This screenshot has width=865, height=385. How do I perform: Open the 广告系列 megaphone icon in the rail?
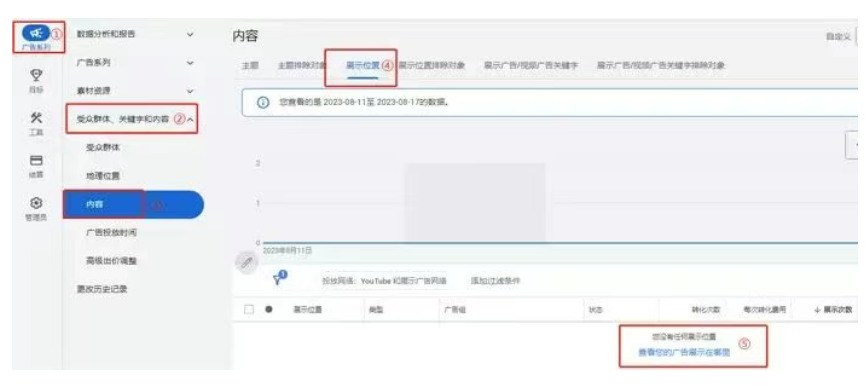[x=36, y=34]
